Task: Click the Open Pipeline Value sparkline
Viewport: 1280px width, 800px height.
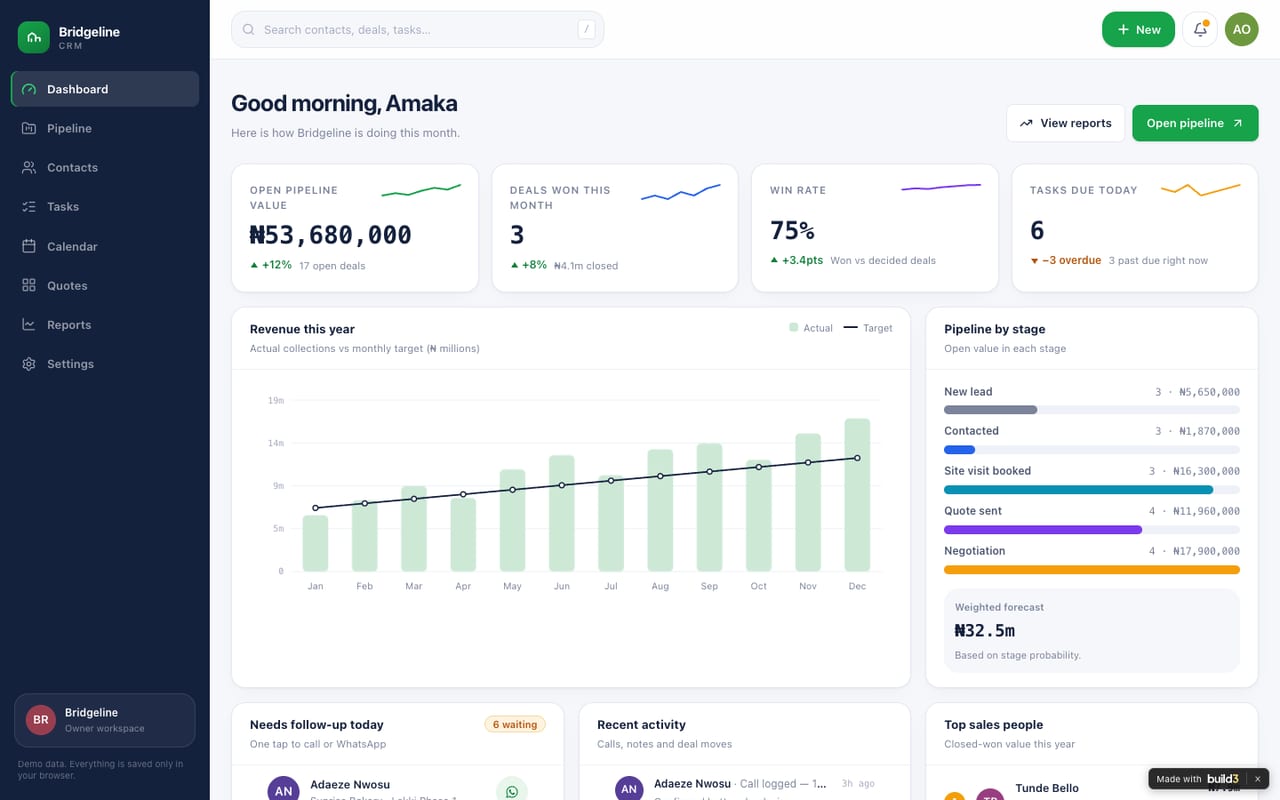Action: 421,190
